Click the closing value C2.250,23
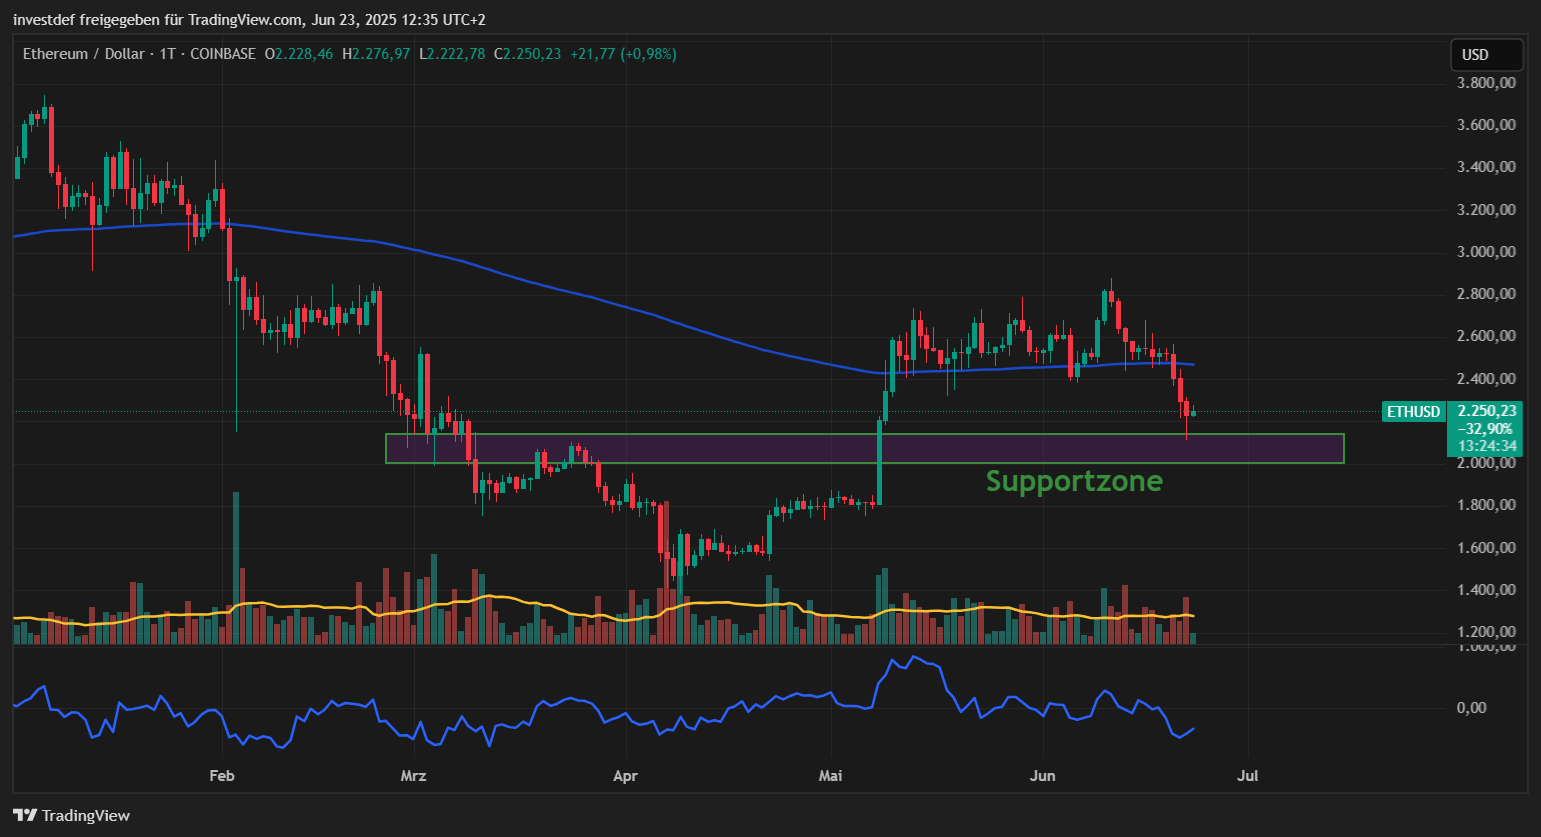This screenshot has width=1541, height=837. 527,54
